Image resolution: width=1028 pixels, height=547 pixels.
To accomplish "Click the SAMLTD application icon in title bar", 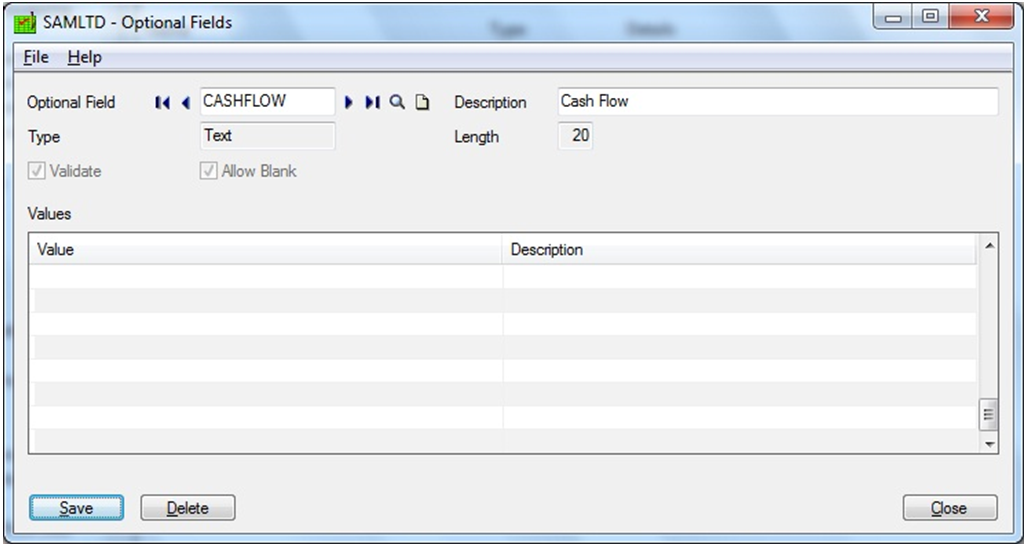I will [25, 23].
